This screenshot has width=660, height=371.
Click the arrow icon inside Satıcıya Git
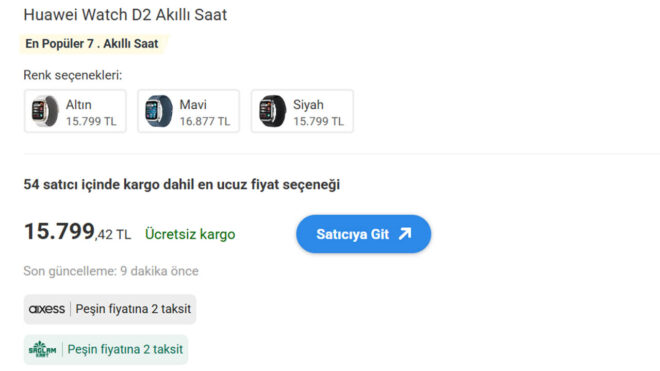coord(405,234)
